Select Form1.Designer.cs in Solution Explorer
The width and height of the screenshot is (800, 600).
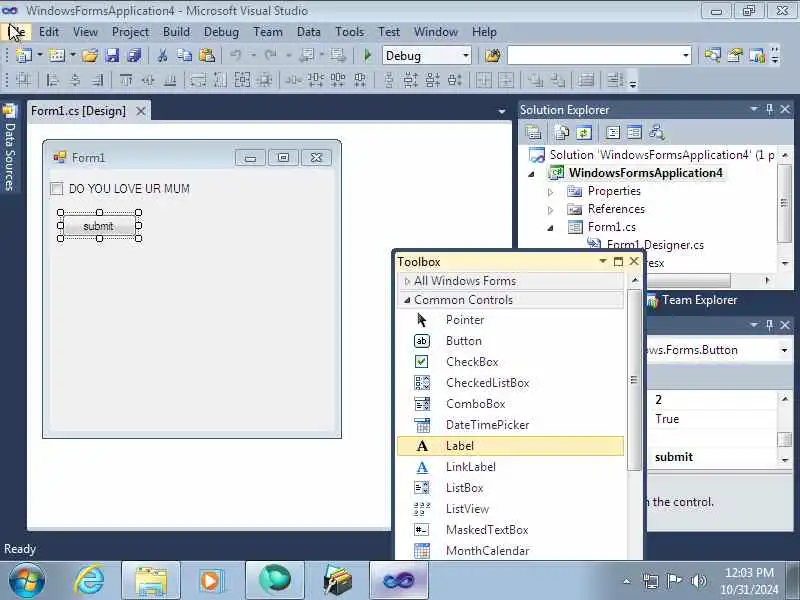[x=655, y=245]
